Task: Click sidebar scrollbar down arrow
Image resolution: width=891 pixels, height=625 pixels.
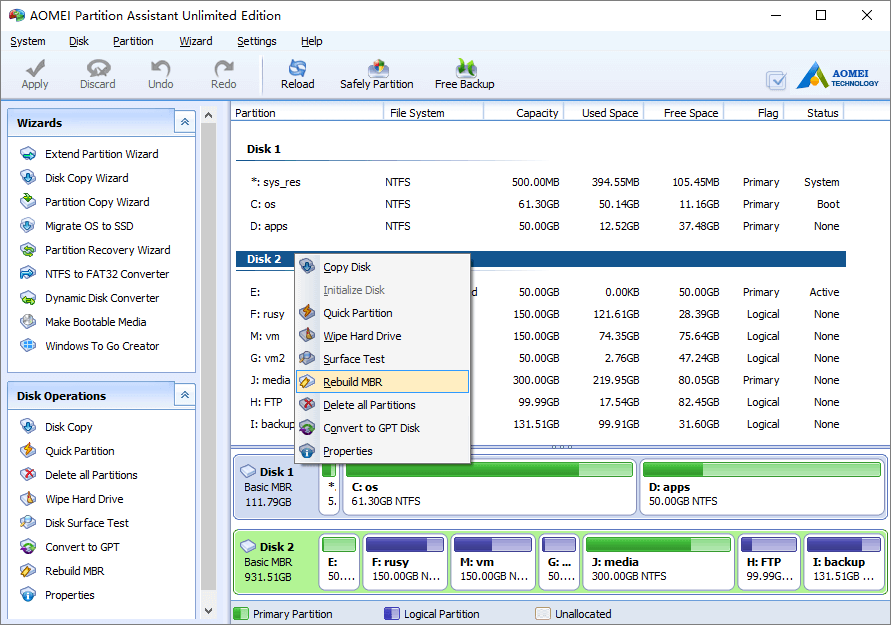Action: coord(209,611)
